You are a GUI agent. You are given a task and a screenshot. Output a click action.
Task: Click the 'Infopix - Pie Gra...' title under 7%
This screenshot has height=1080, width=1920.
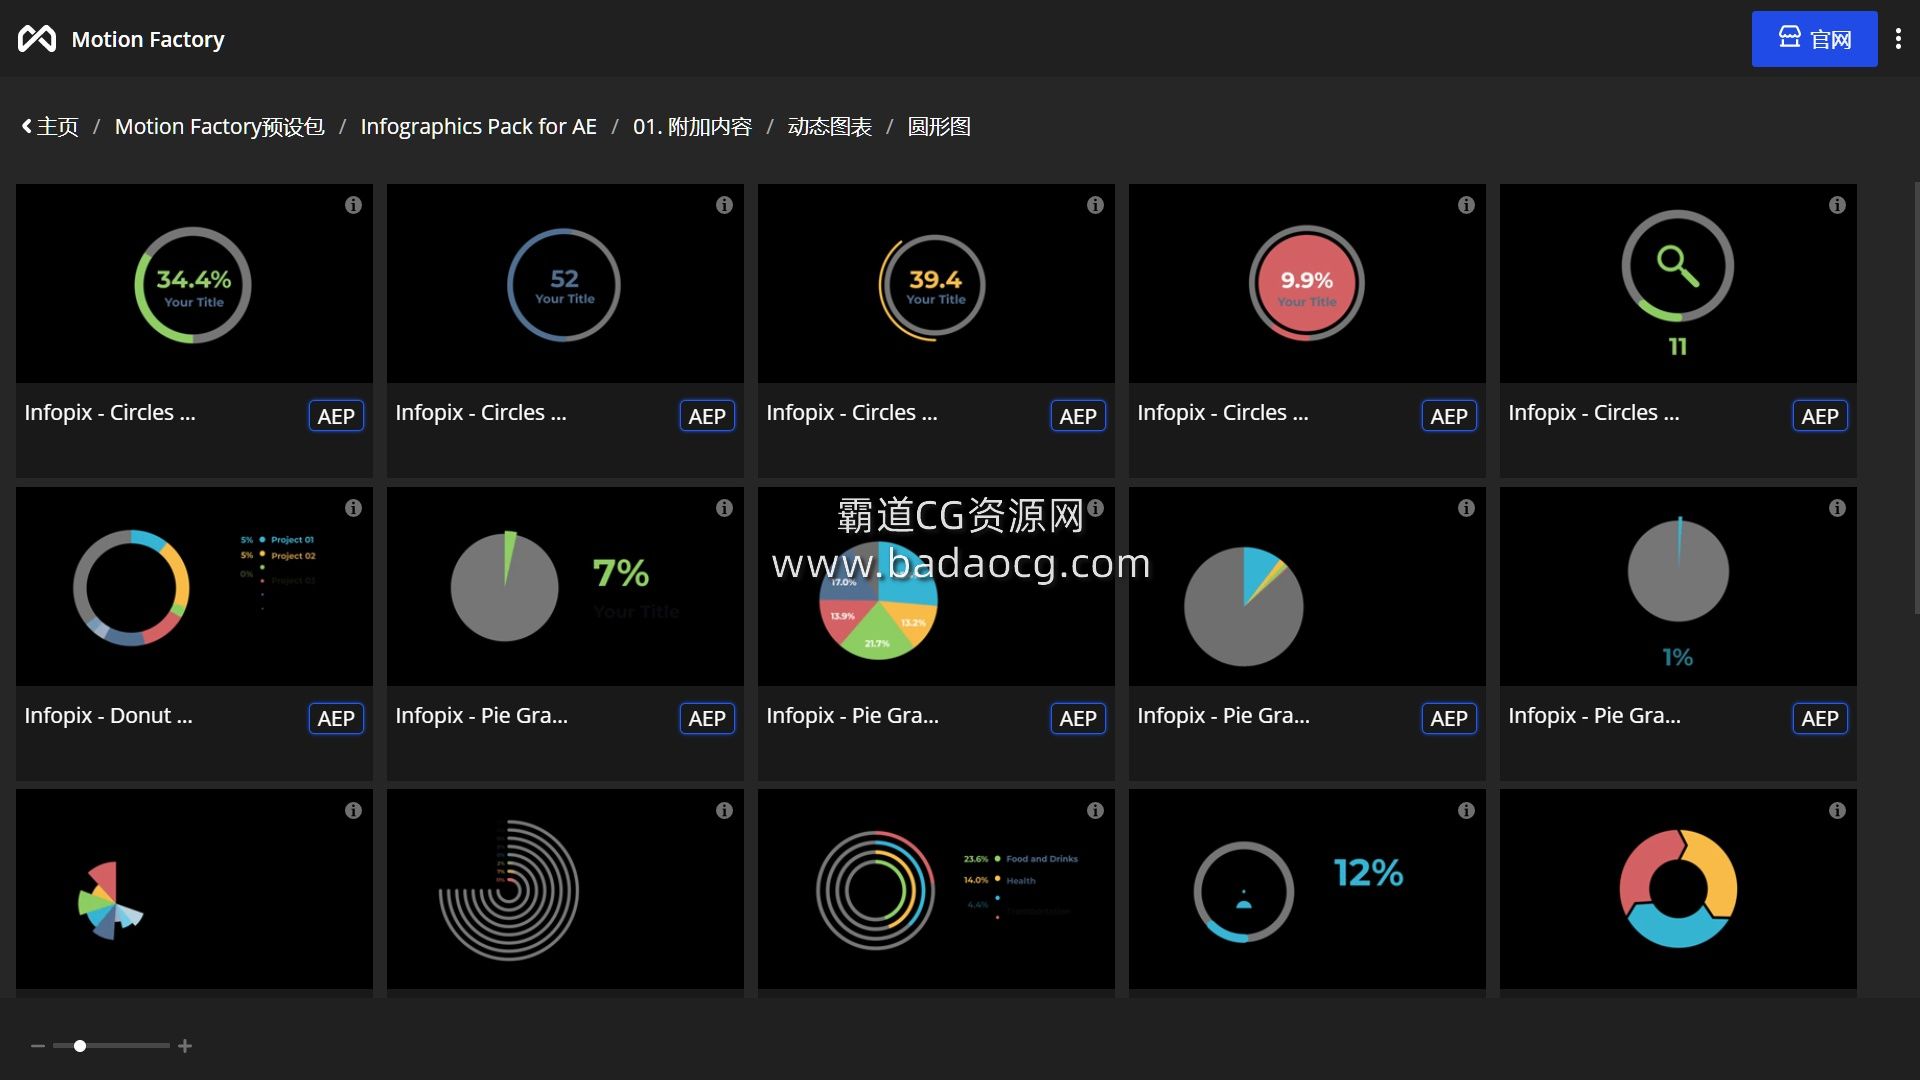(x=481, y=716)
